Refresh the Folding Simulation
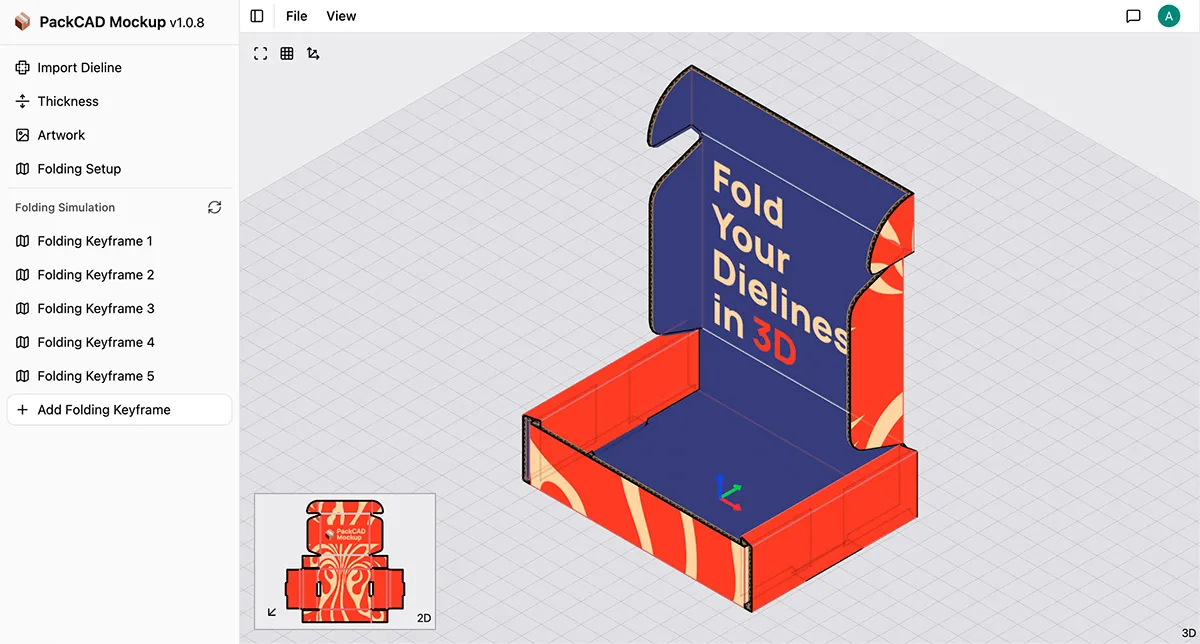 [x=214, y=208]
